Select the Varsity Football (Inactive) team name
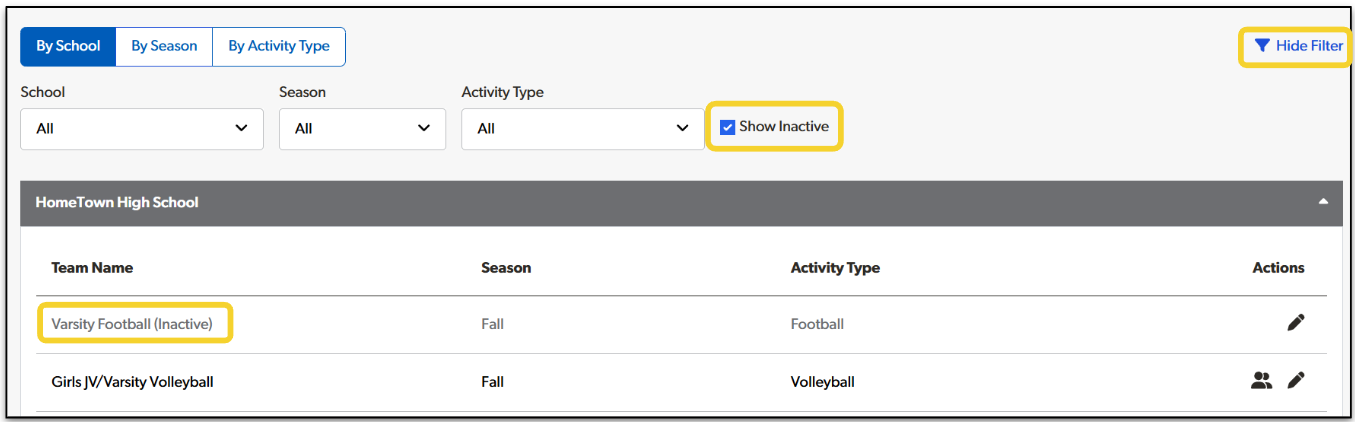Screen dimensions: 1355x422 pyautogui.click(x=132, y=324)
